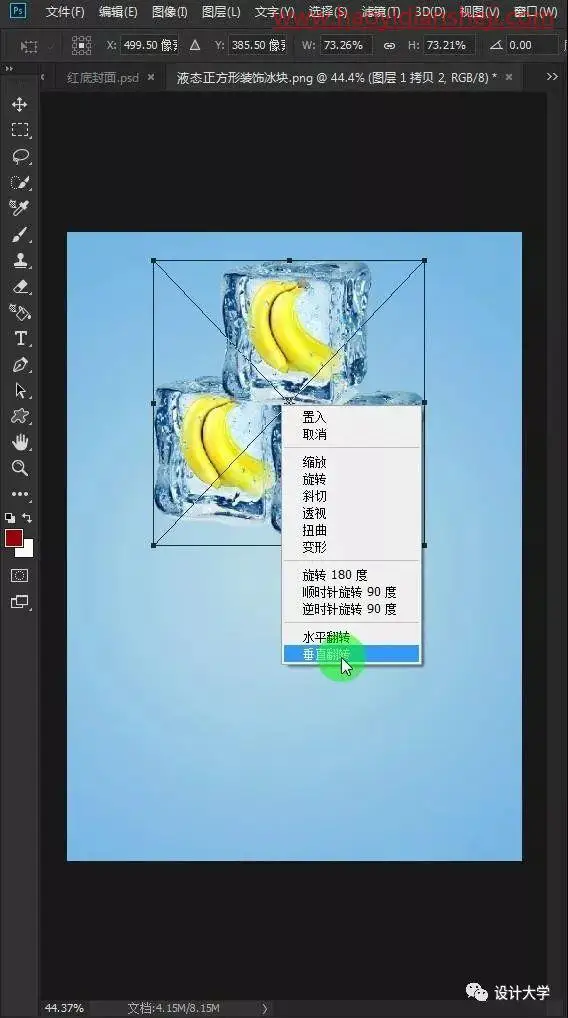Select the Paint Bucket tool
Image resolution: width=568 pixels, height=1018 pixels.
click(x=20, y=312)
